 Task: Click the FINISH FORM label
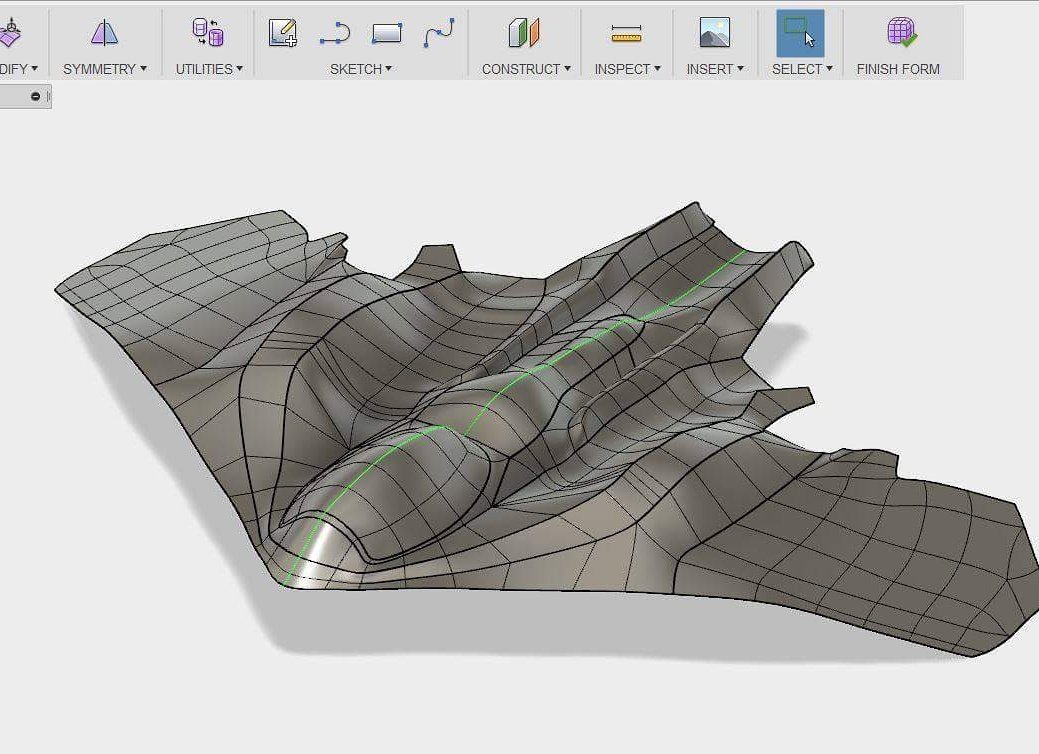tap(898, 69)
